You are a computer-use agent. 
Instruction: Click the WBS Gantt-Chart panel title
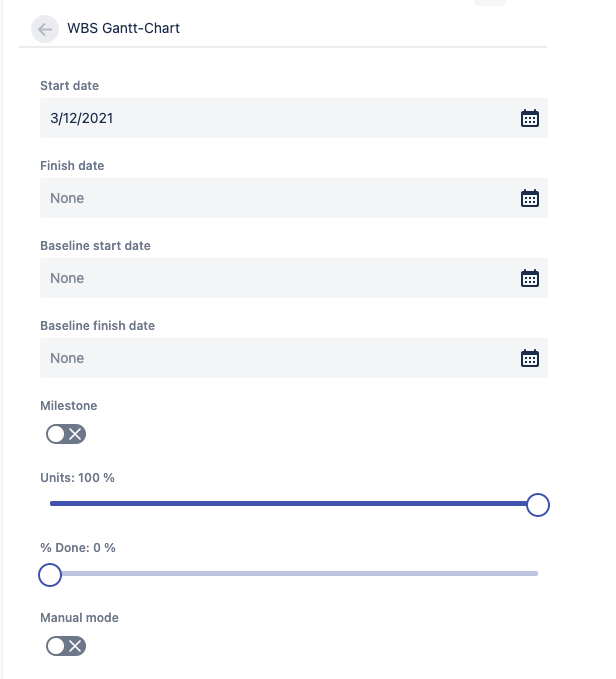pos(123,29)
